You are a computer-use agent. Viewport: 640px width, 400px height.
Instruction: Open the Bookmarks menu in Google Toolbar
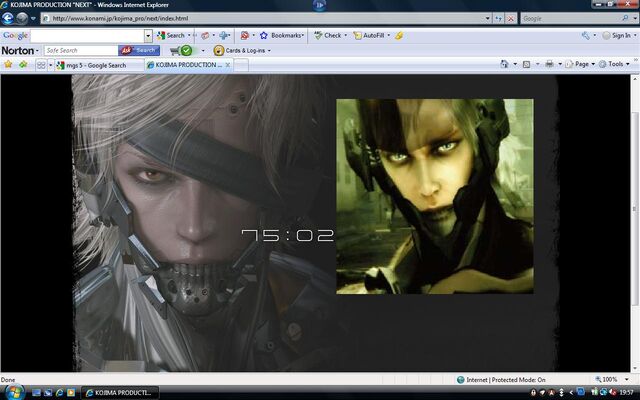(282, 36)
